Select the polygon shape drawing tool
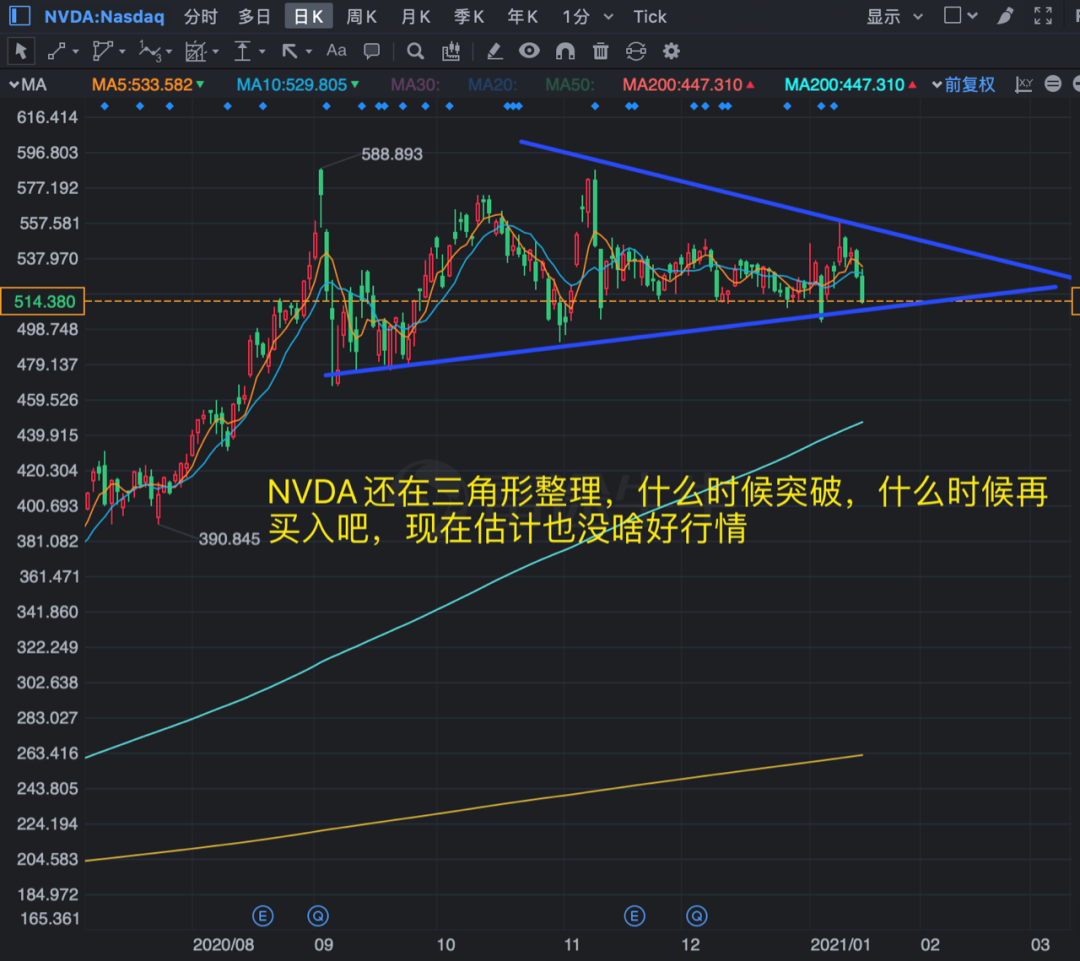Viewport: 1080px width, 961px height. tap(102, 51)
